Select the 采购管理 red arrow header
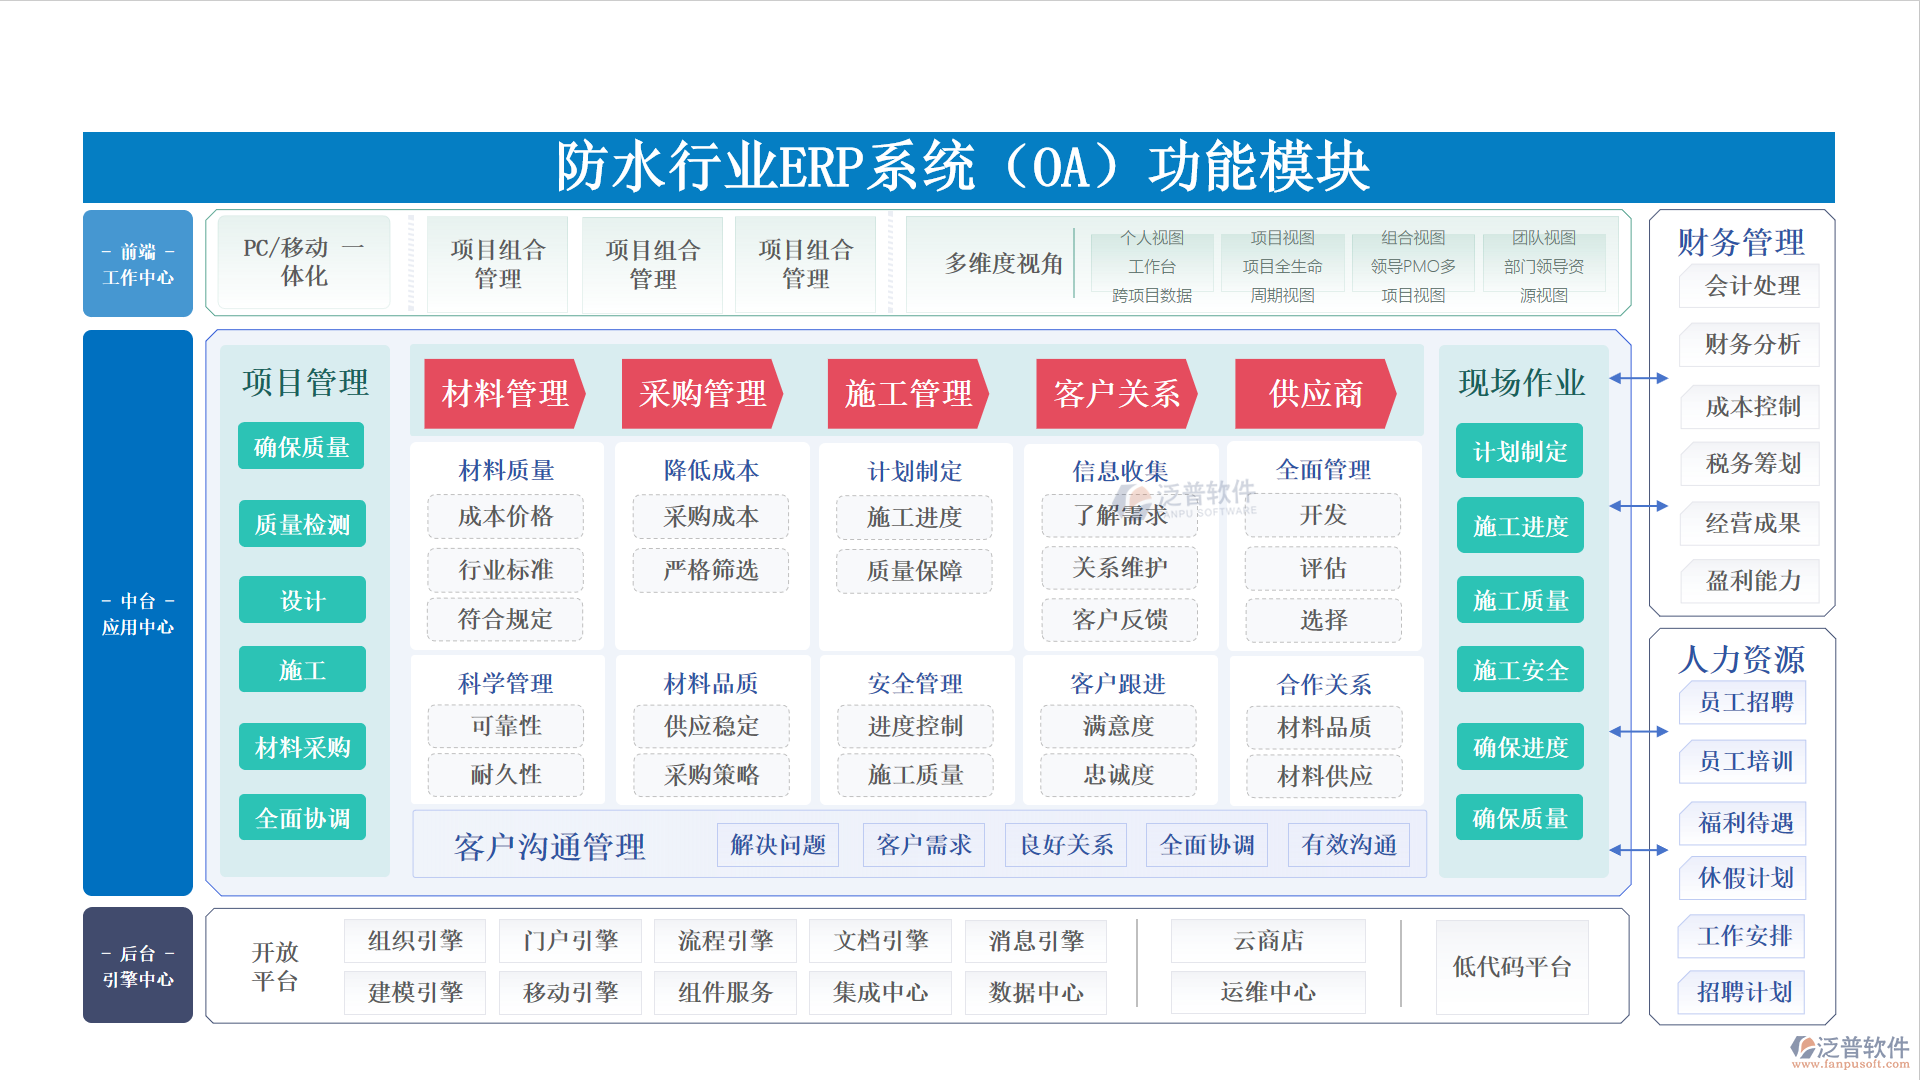 click(702, 394)
